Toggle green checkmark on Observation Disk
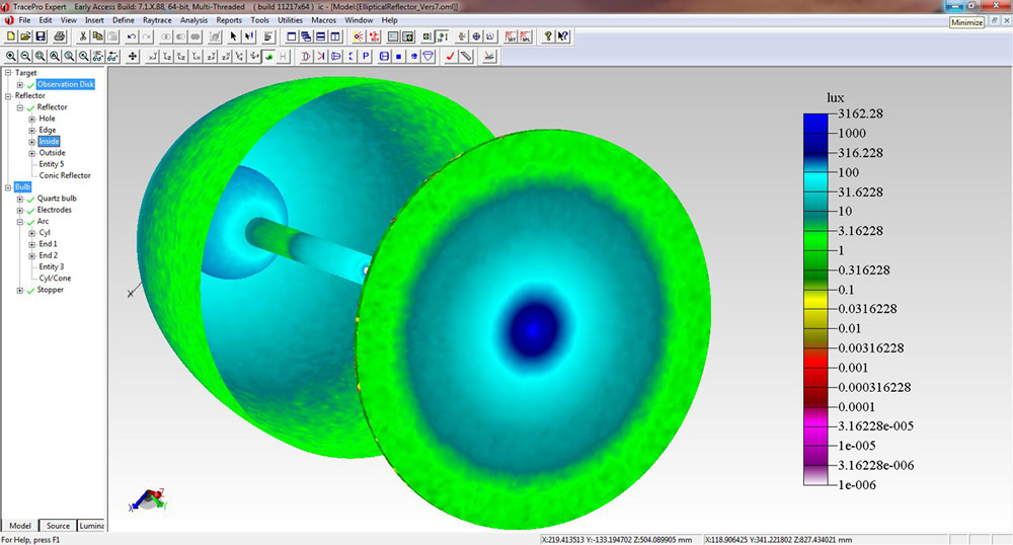 click(x=30, y=85)
